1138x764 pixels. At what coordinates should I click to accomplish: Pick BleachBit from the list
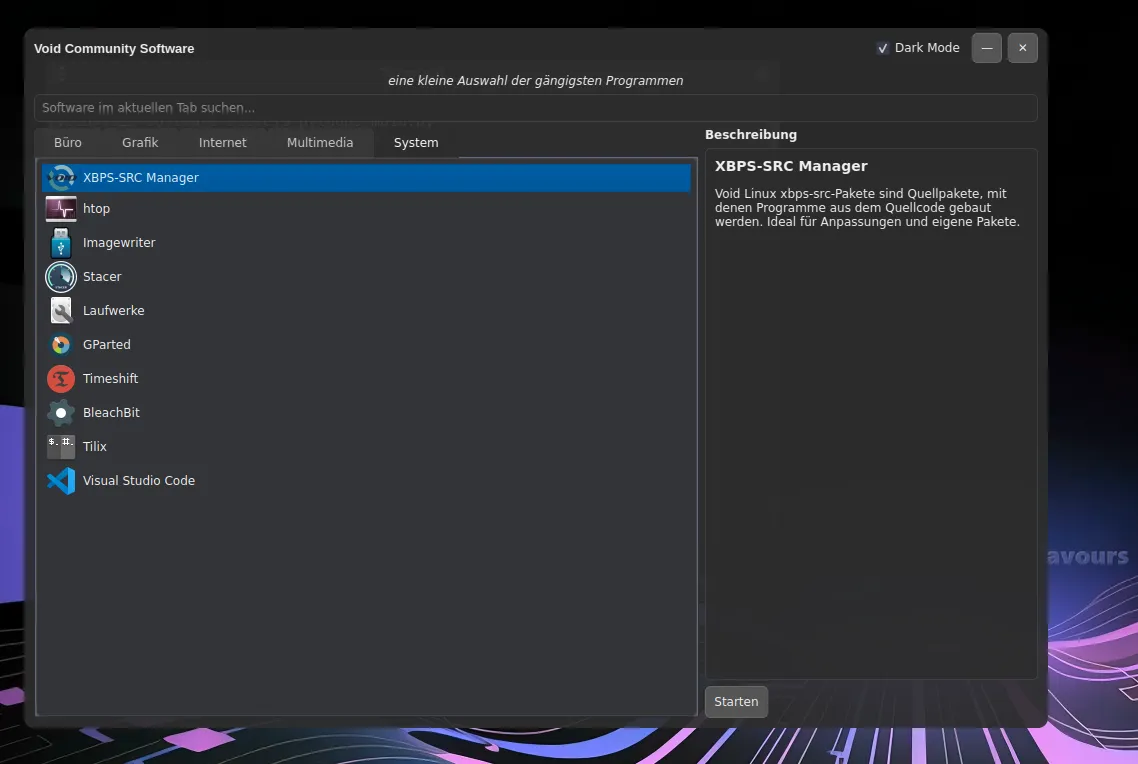pos(367,413)
